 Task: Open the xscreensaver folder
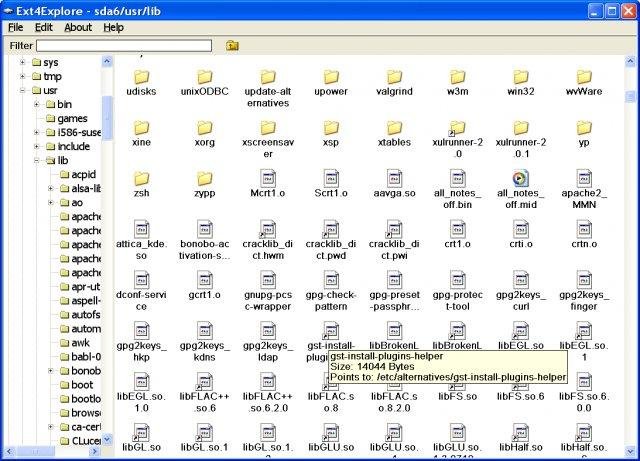point(268,128)
